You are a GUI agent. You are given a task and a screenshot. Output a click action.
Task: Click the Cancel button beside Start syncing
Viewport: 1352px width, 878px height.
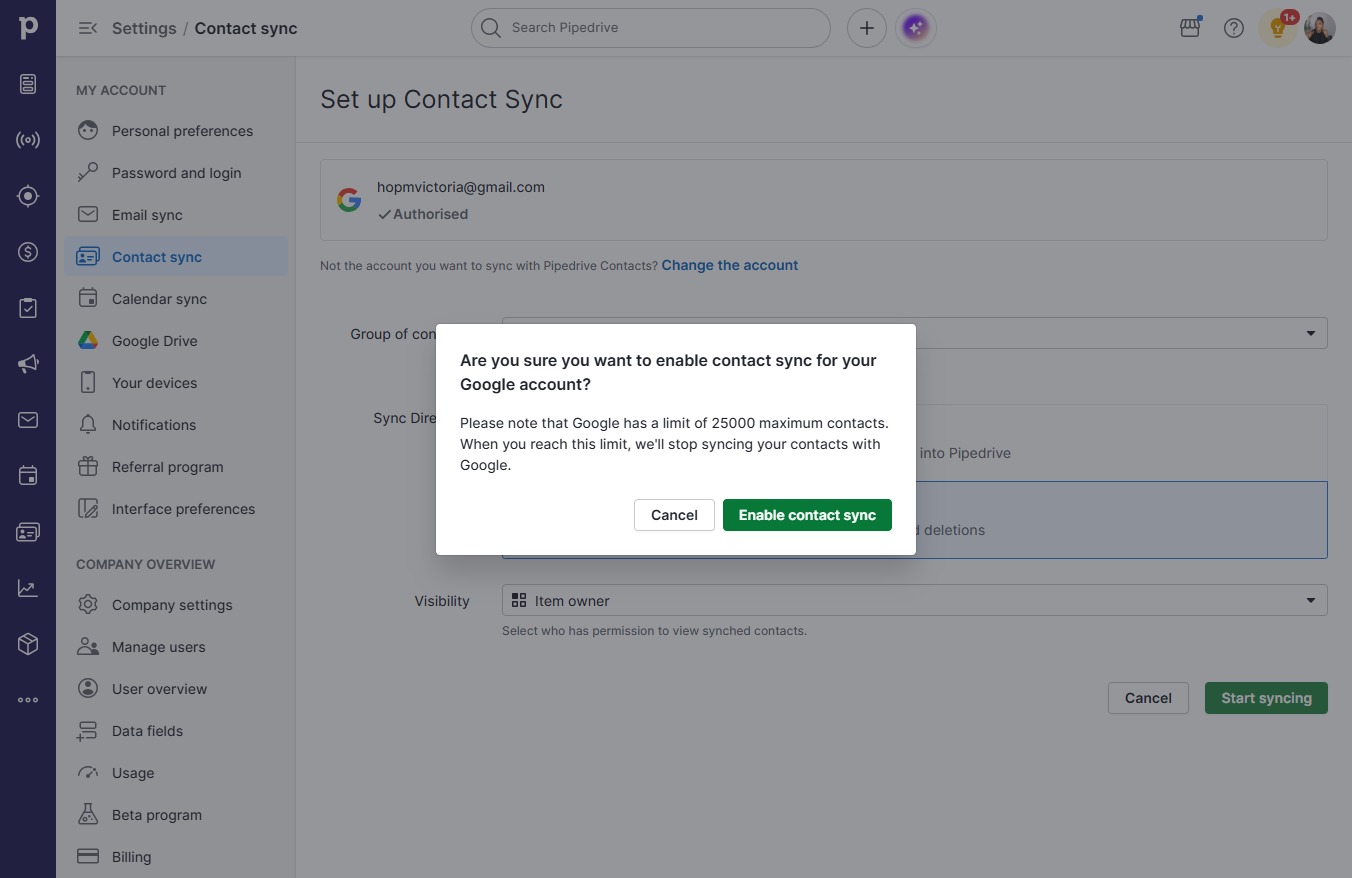pos(1148,698)
